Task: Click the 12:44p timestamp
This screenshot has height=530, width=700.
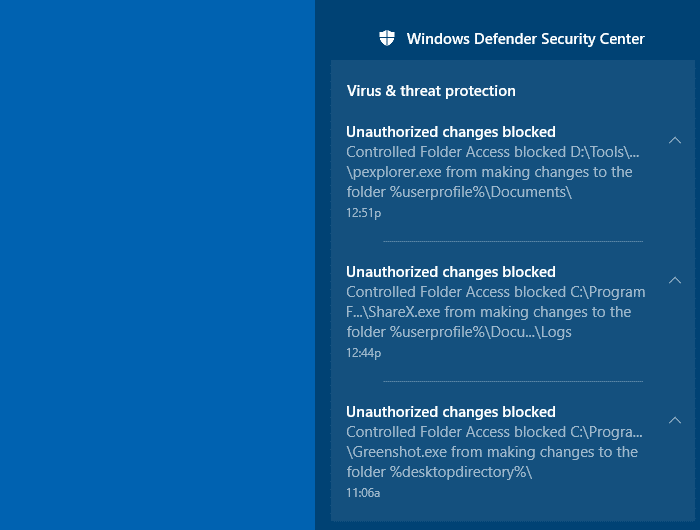Action: pos(363,353)
